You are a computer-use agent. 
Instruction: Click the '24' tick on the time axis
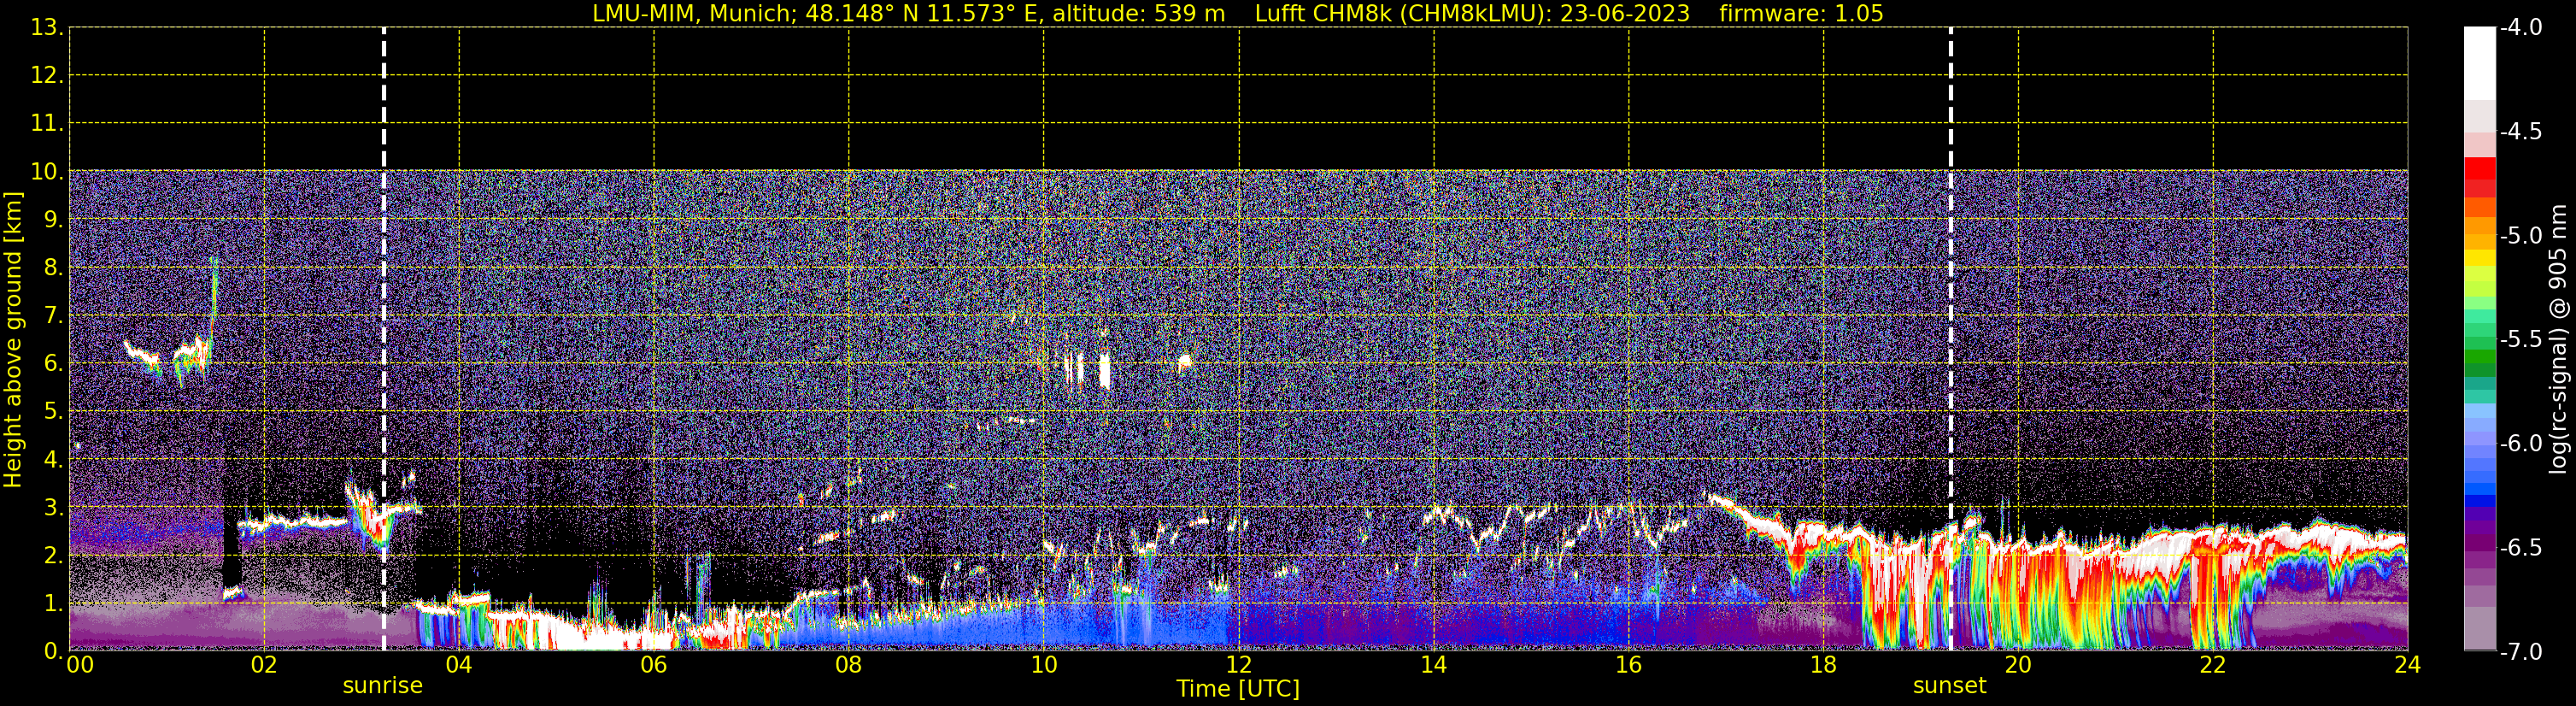click(x=2408, y=665)
